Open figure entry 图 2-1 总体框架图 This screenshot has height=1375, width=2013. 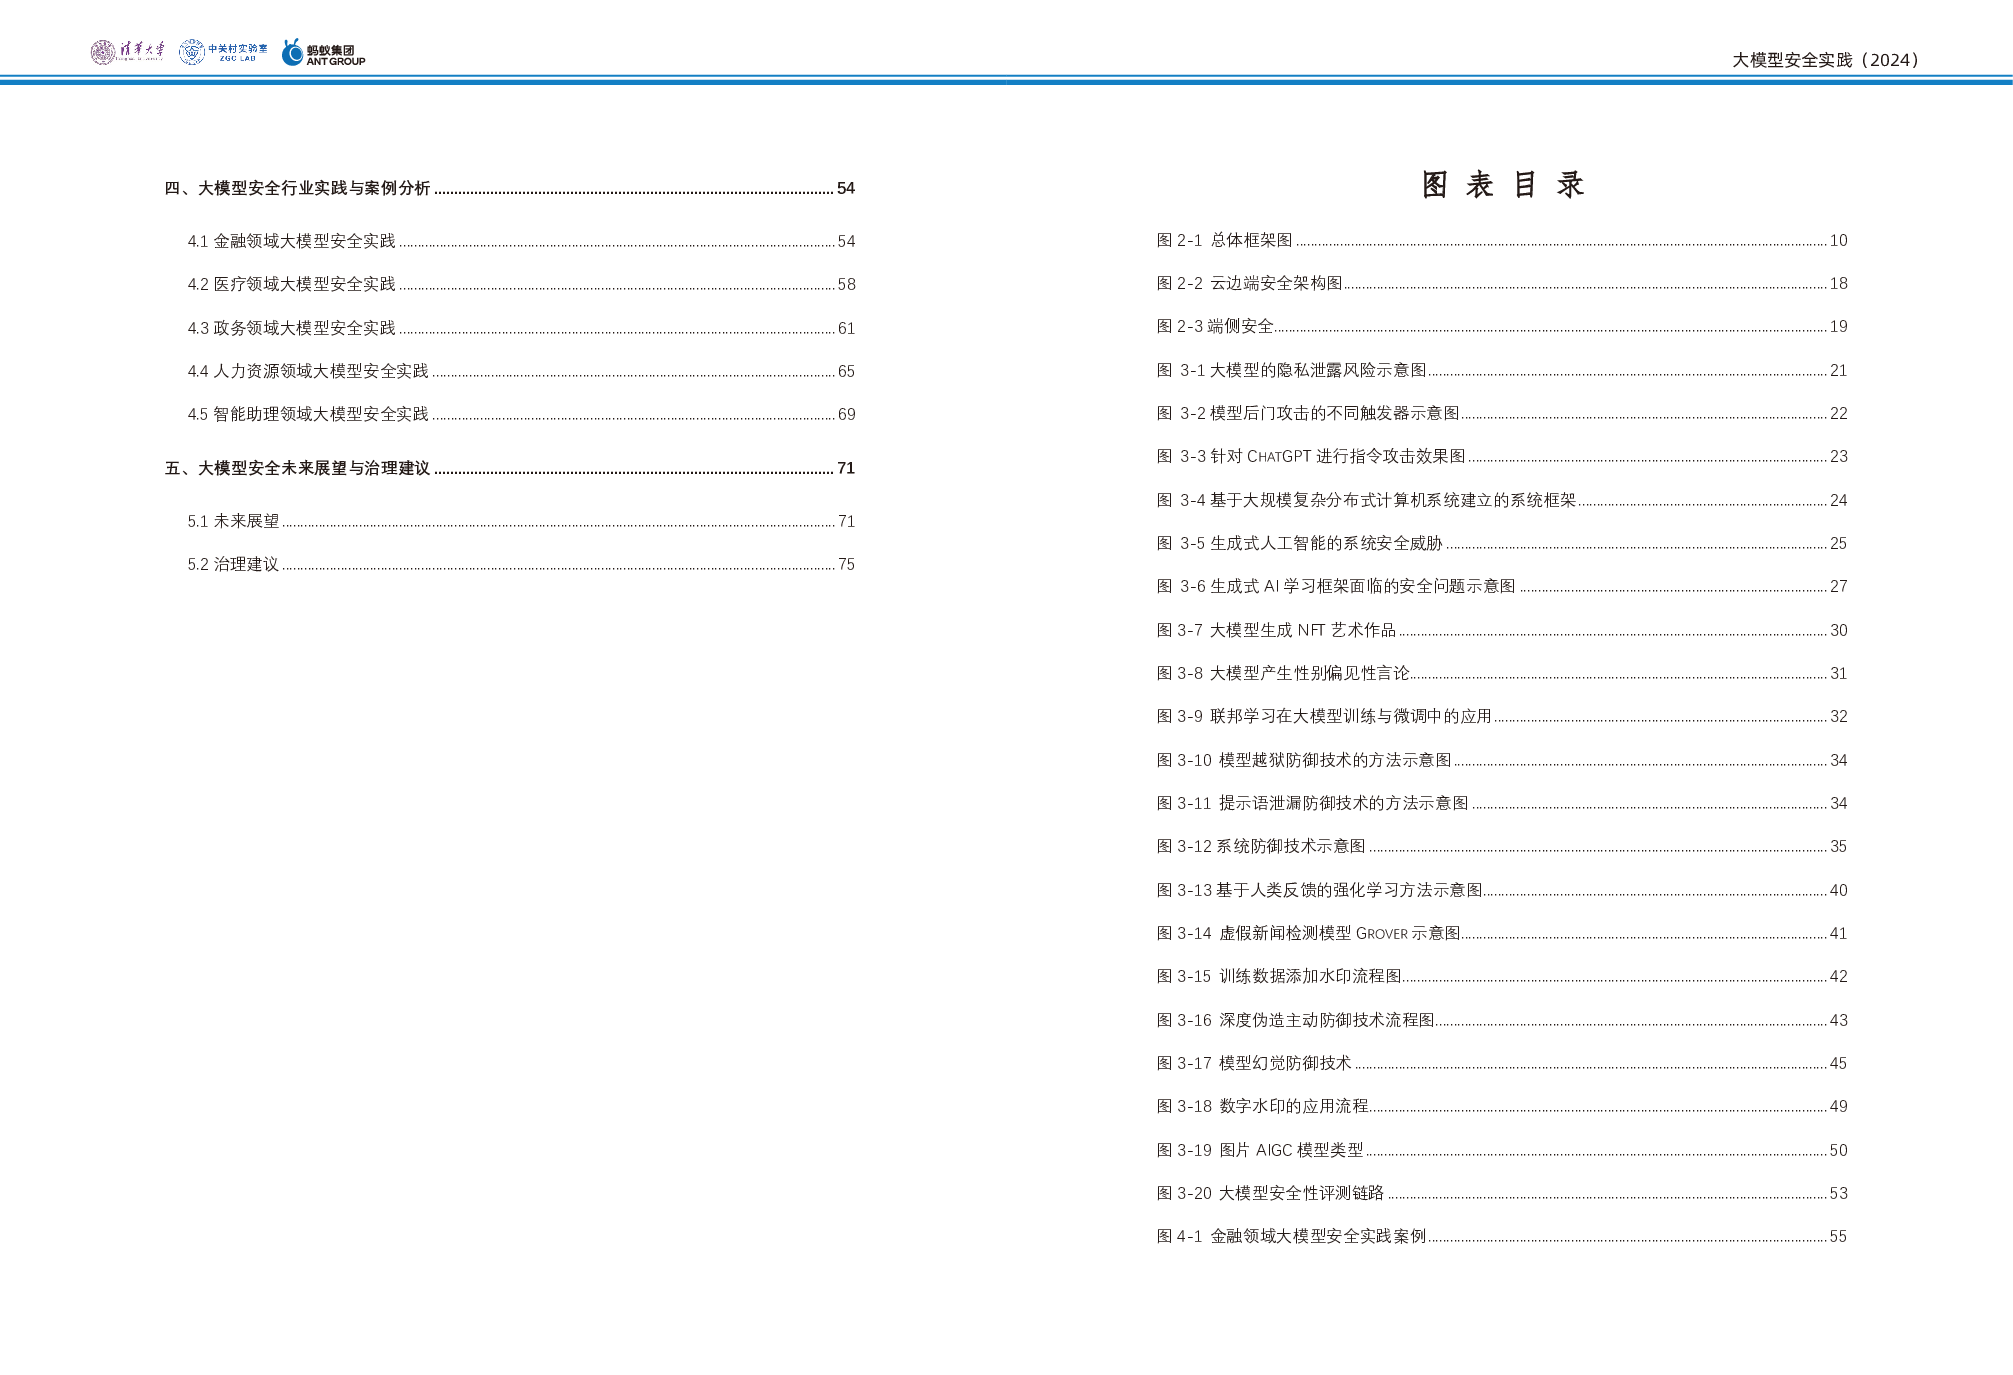pyautogui.click(x=1224, y=240)
